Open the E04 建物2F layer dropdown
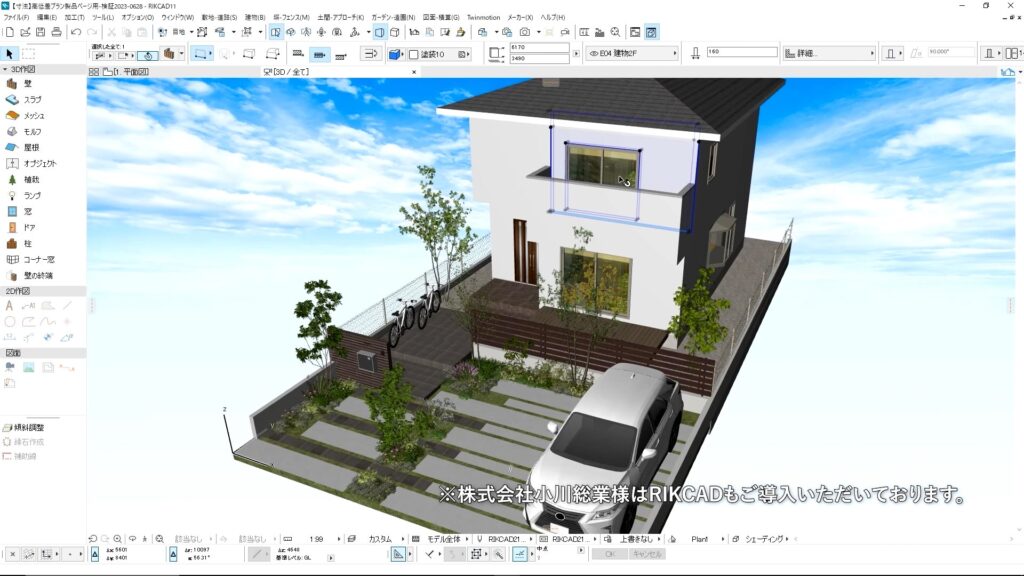1024x576 pixels. pyautogui.click(x=632, y=54)
